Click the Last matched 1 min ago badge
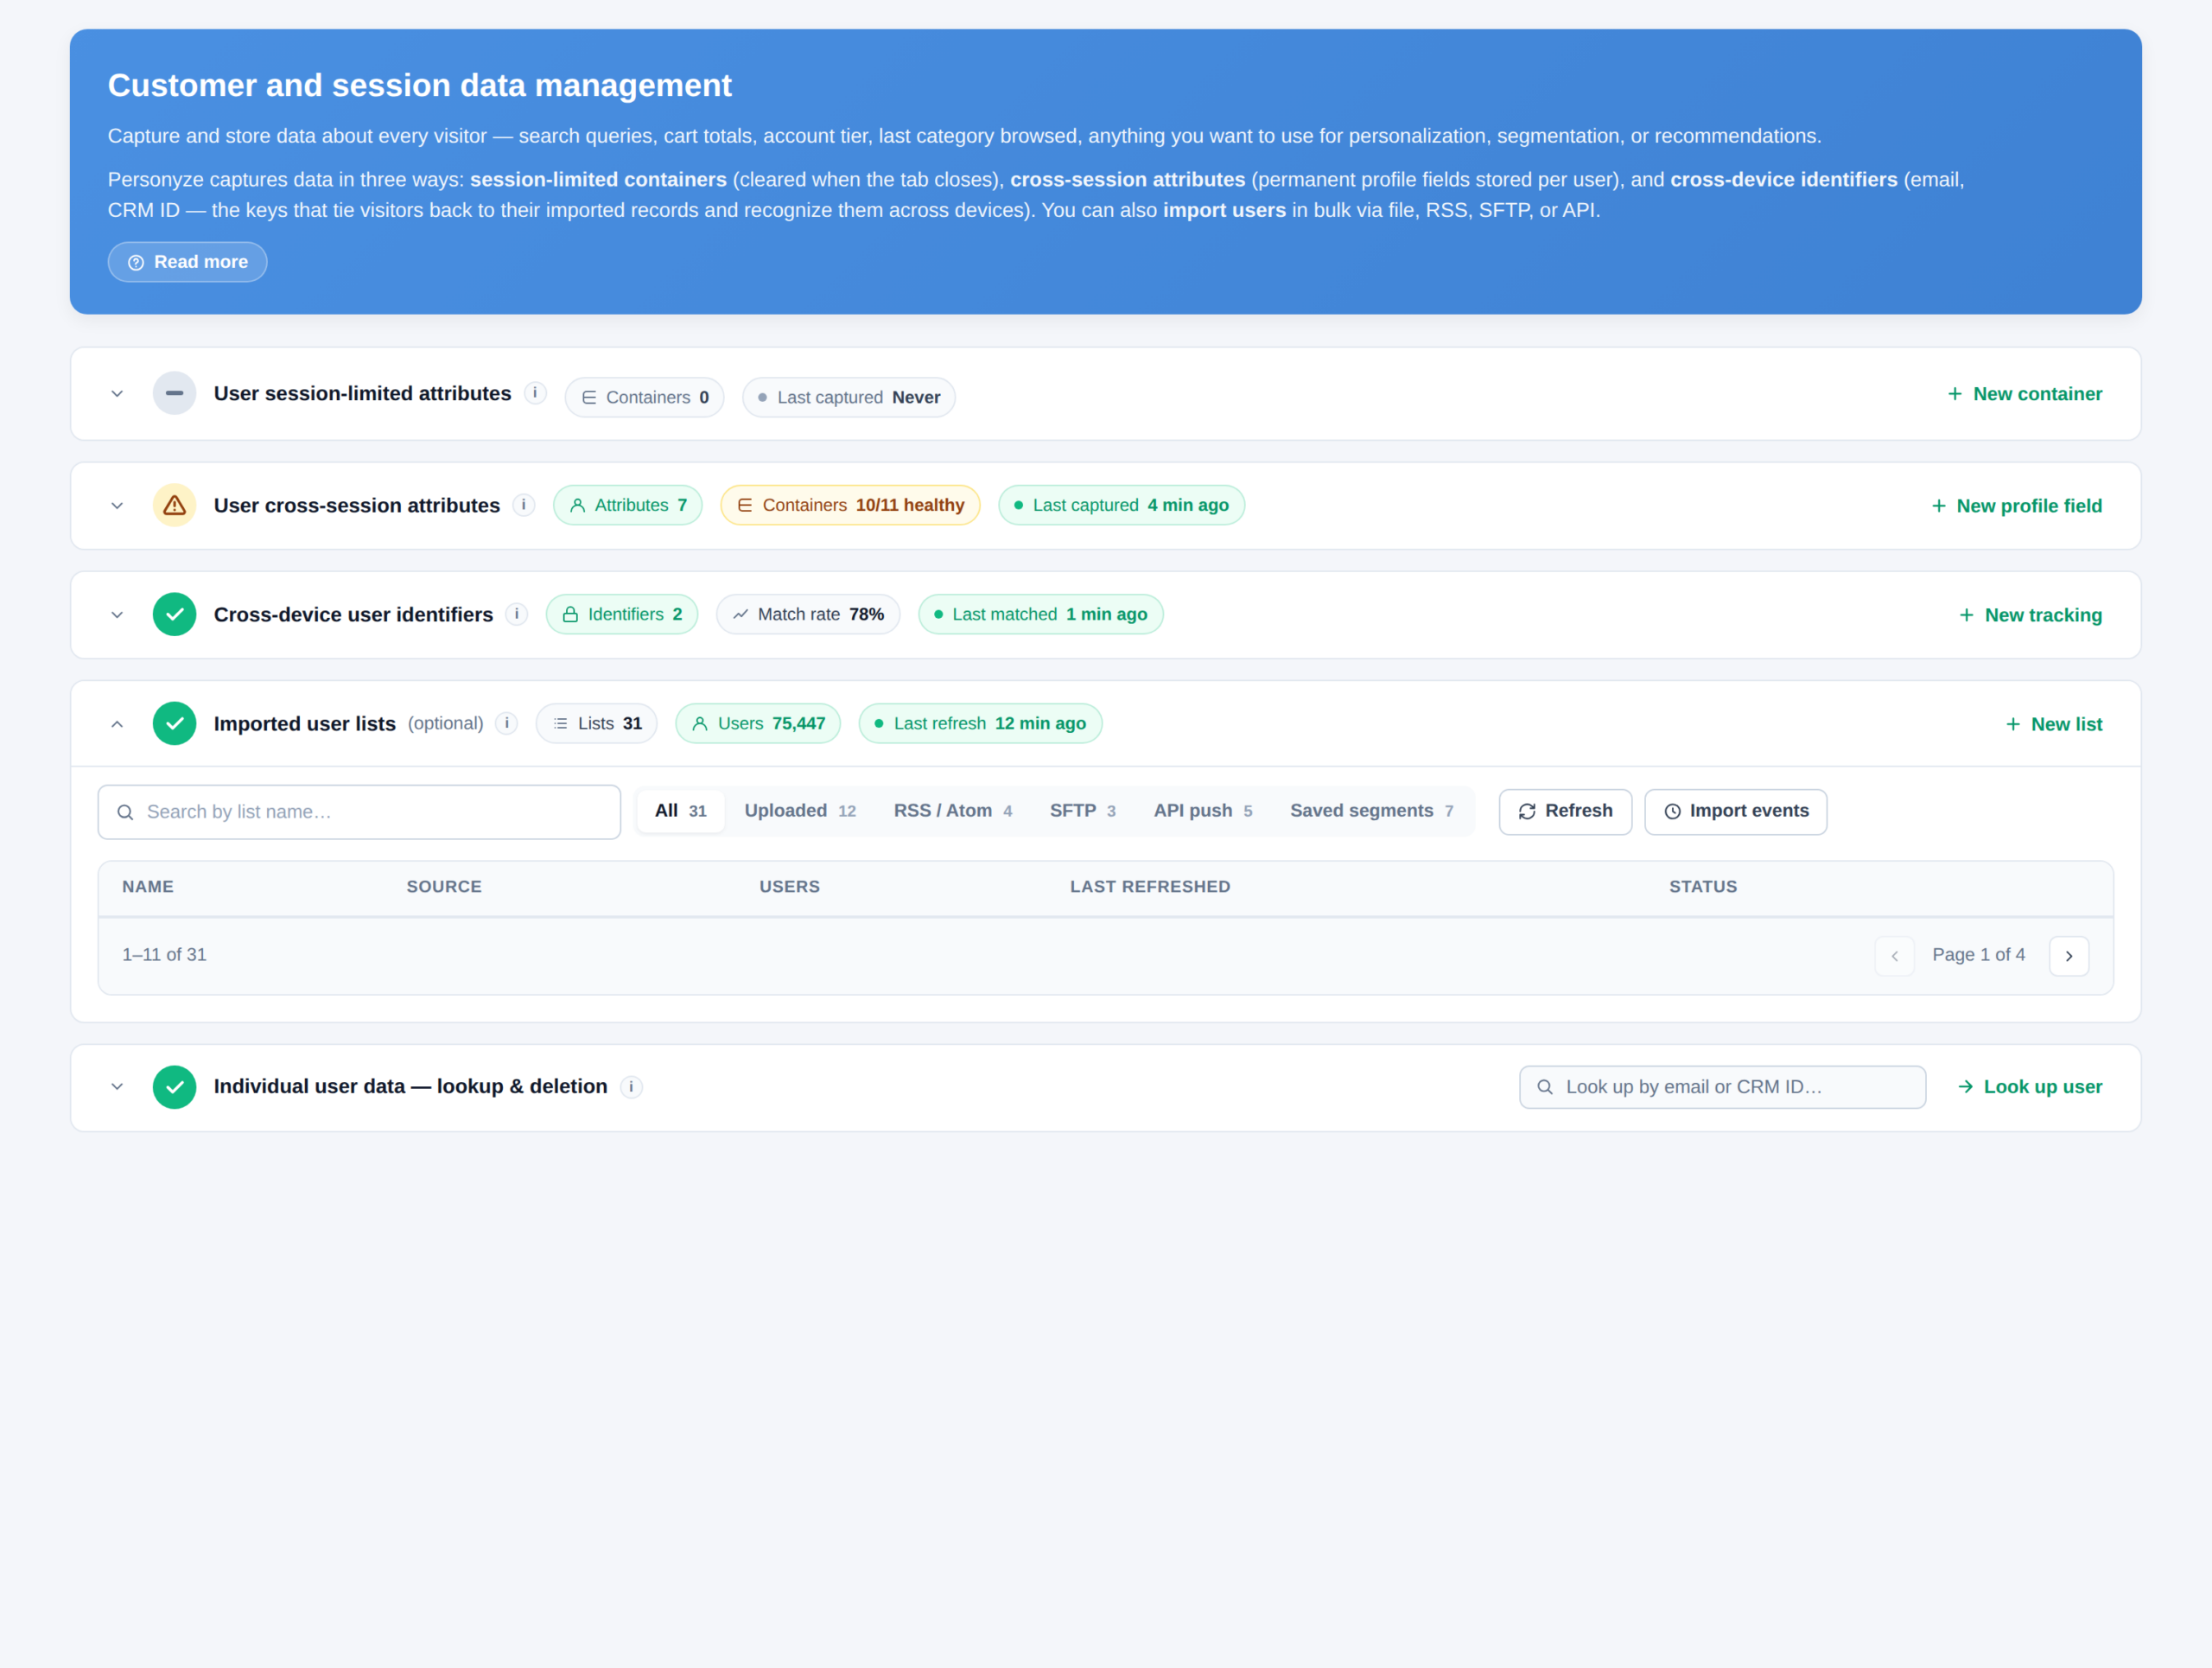Screen dimensions: 2212x1668 tap(1040, 614)
